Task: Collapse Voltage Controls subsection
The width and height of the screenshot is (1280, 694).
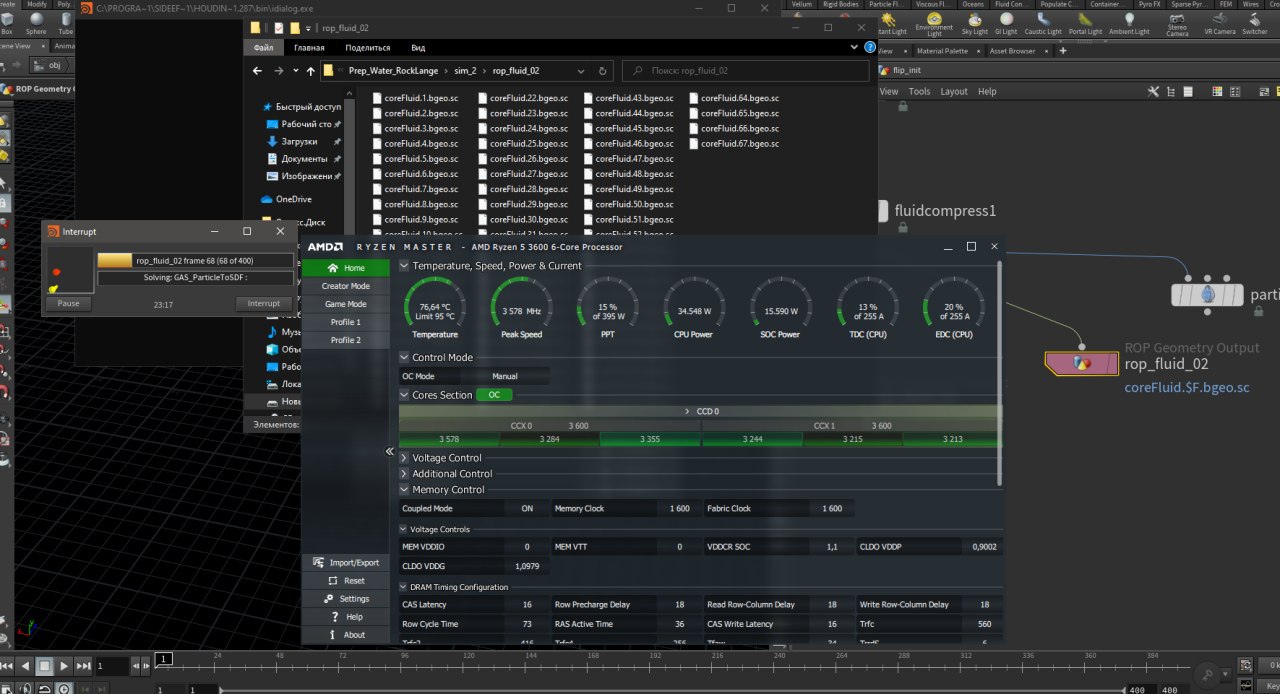Action: click(403, 529)
